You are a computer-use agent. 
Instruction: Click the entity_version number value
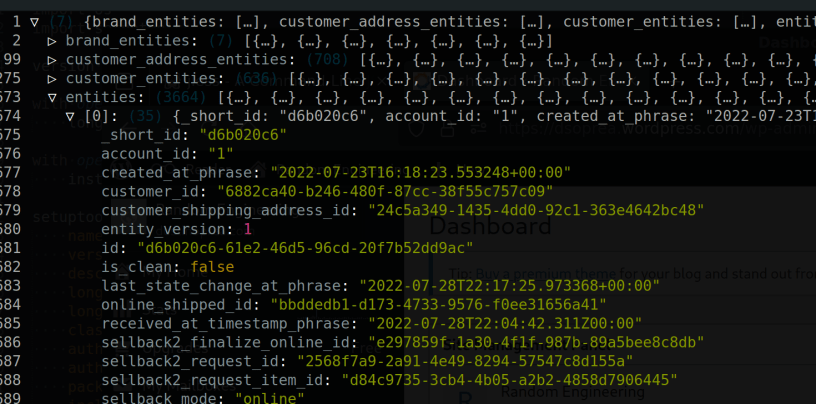click(249, 229)
